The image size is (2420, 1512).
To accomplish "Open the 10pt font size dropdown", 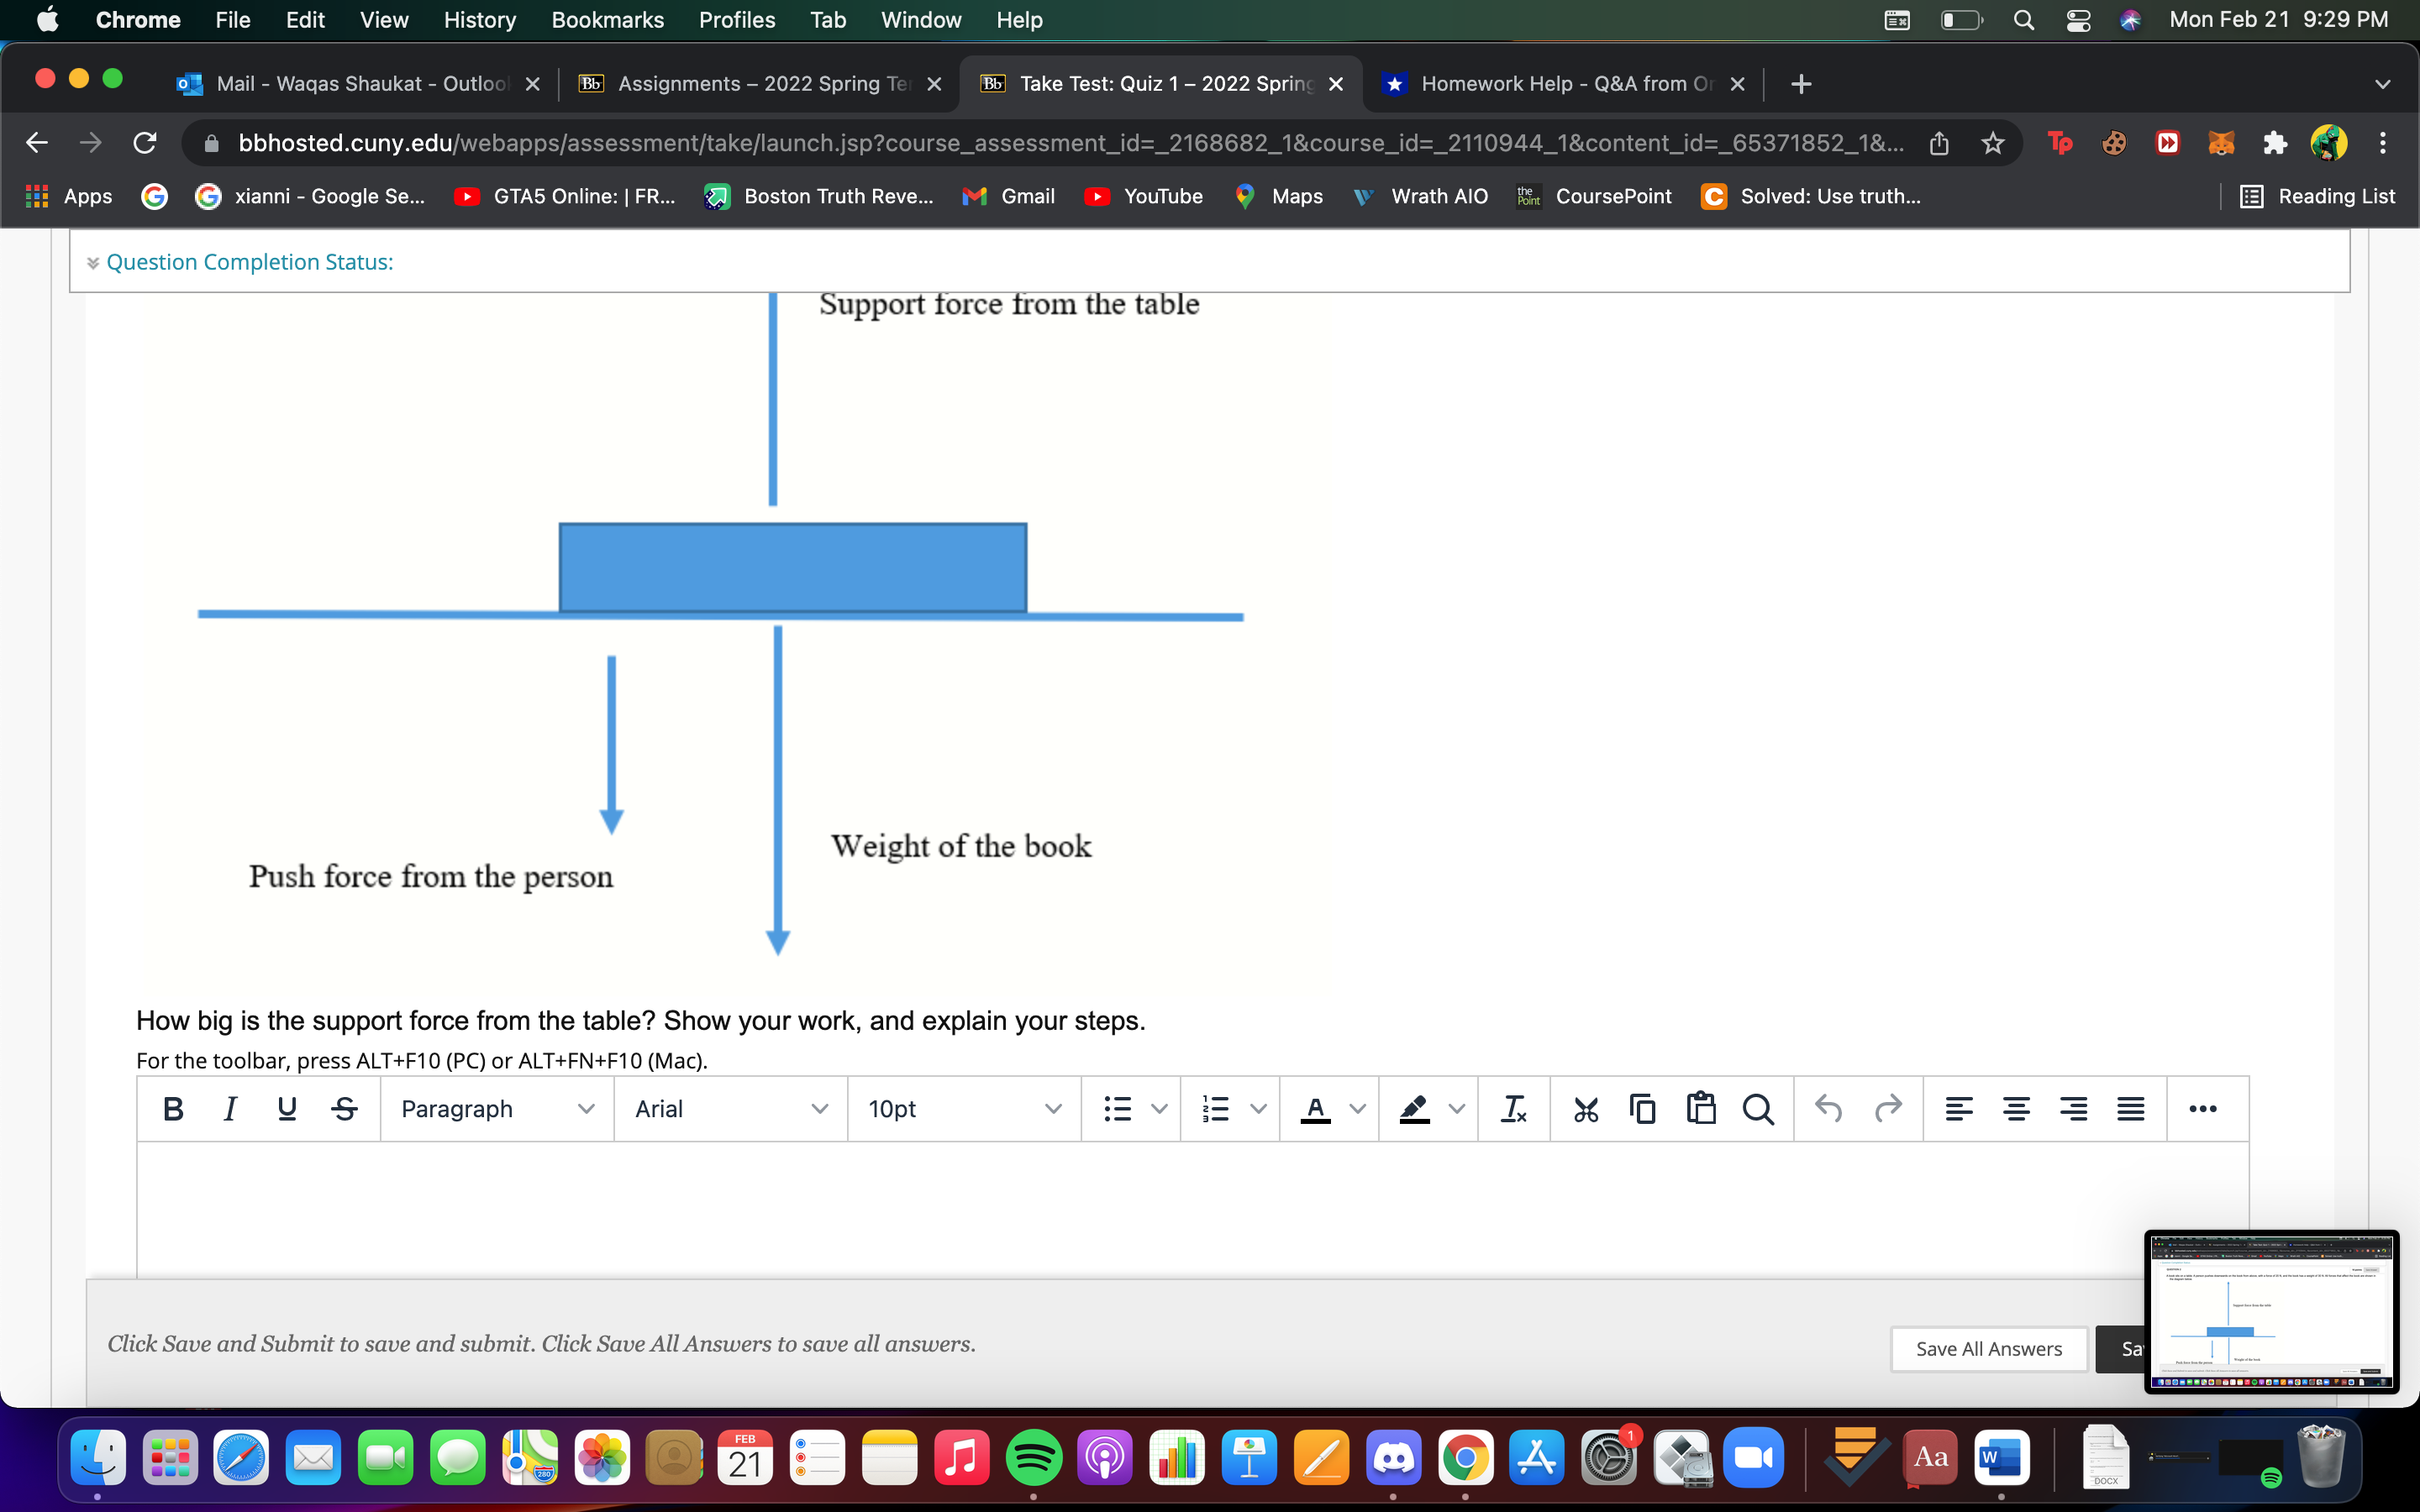I will point(964,1108).
